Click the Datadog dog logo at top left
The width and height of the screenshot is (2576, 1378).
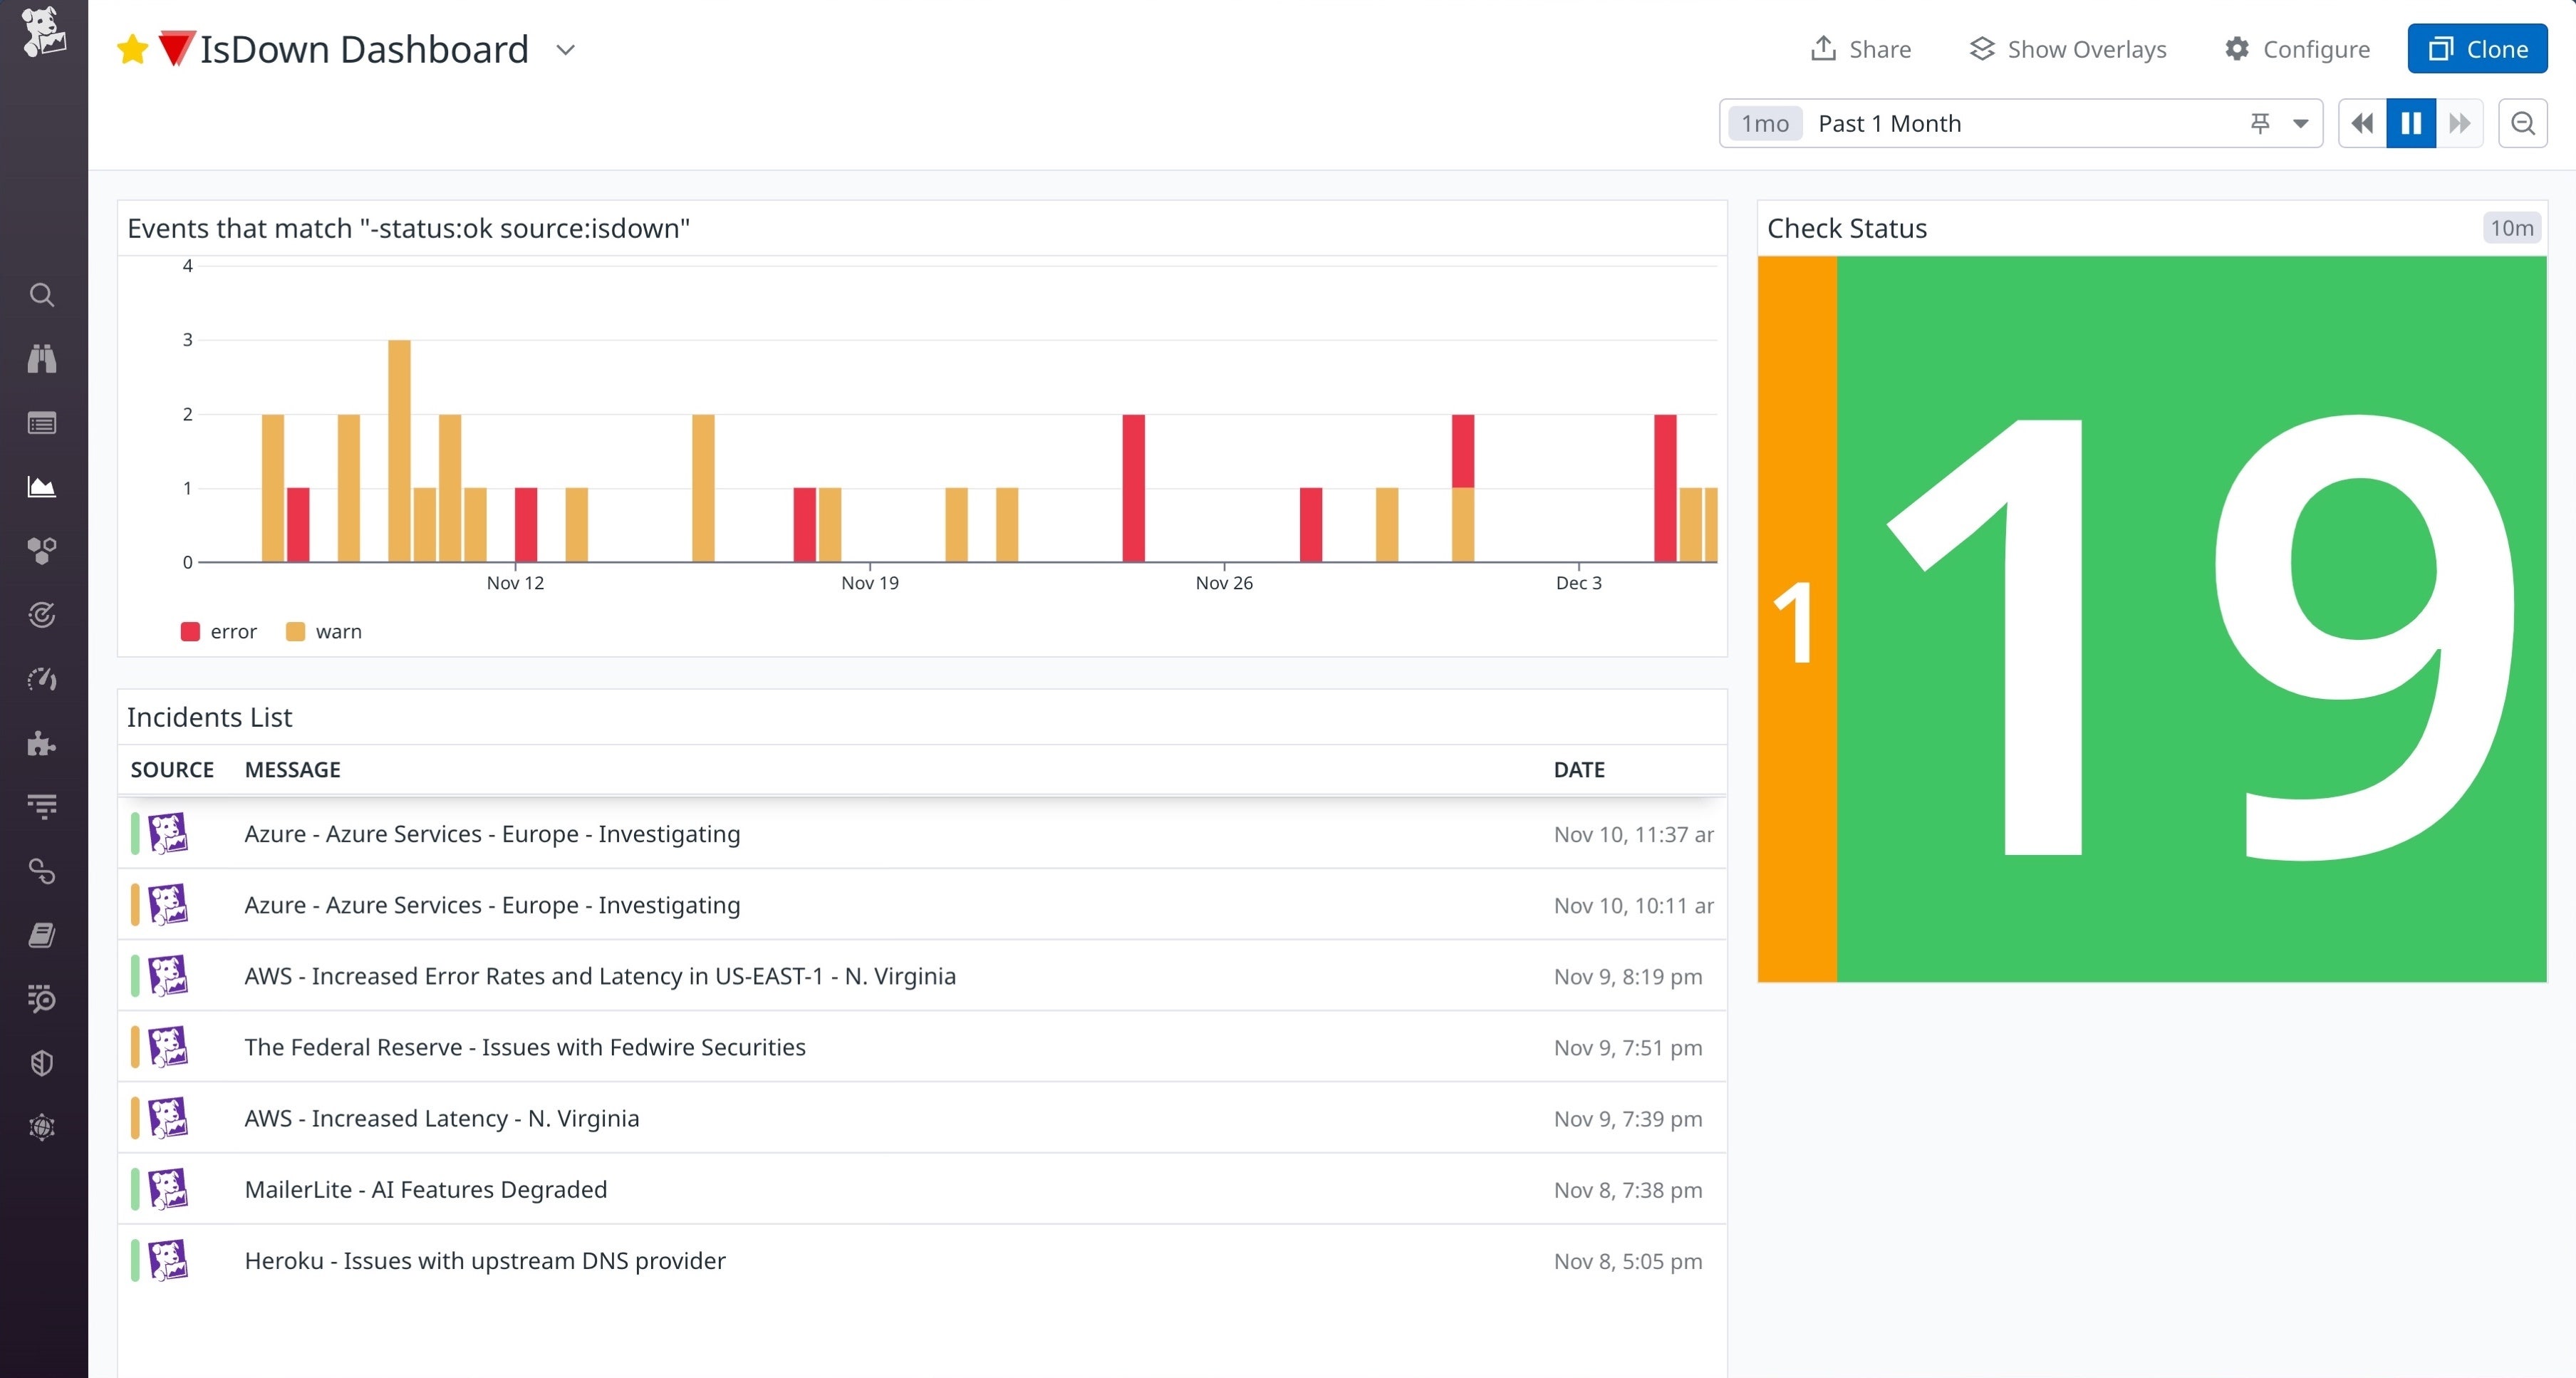pos(41,33)
